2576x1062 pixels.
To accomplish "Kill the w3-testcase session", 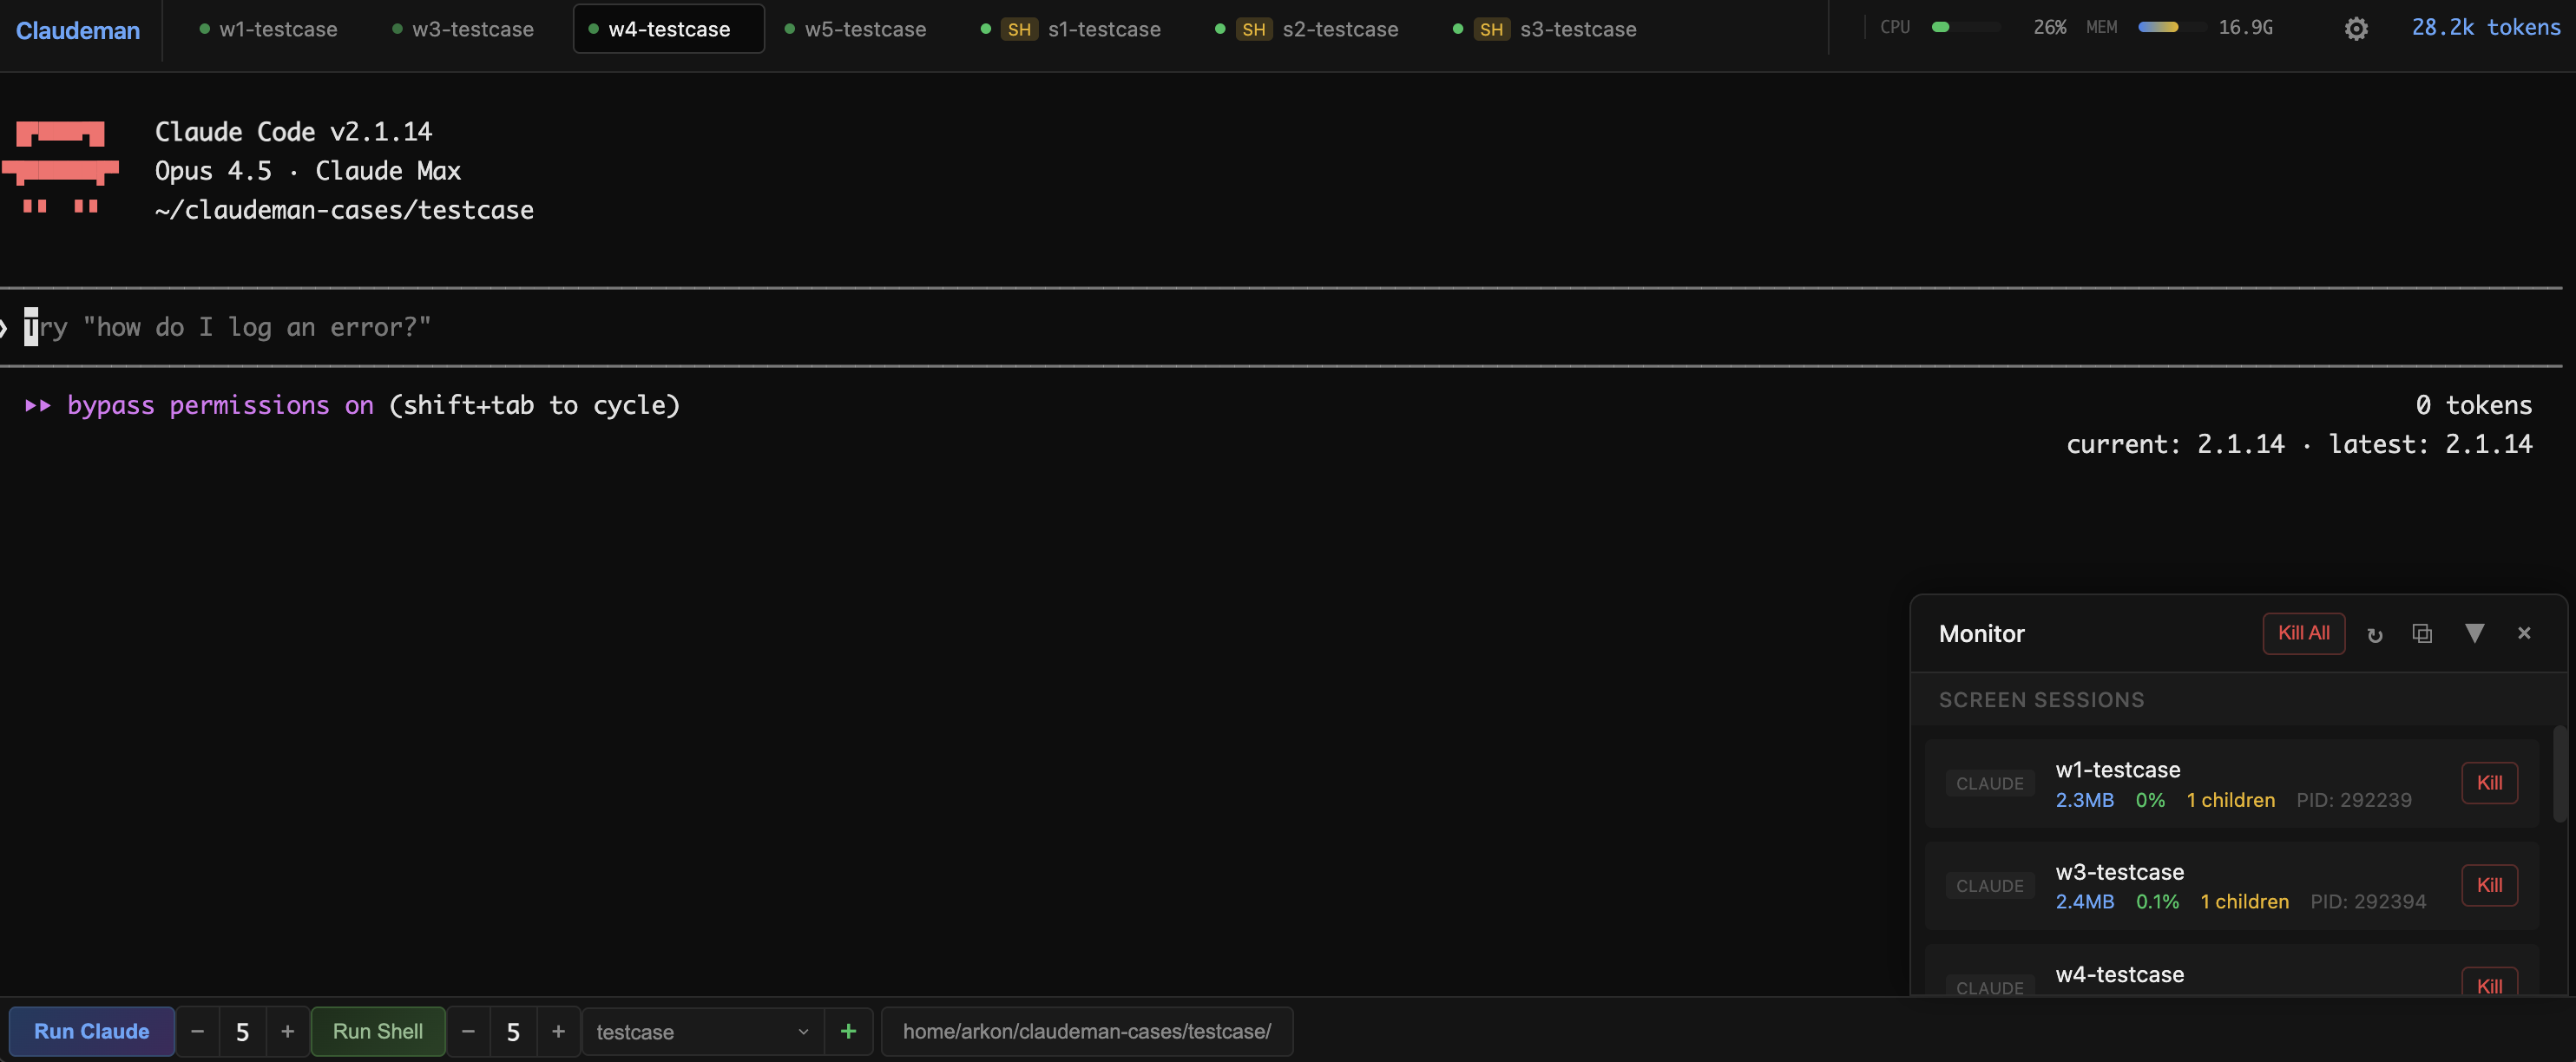I will point(2489,885).
